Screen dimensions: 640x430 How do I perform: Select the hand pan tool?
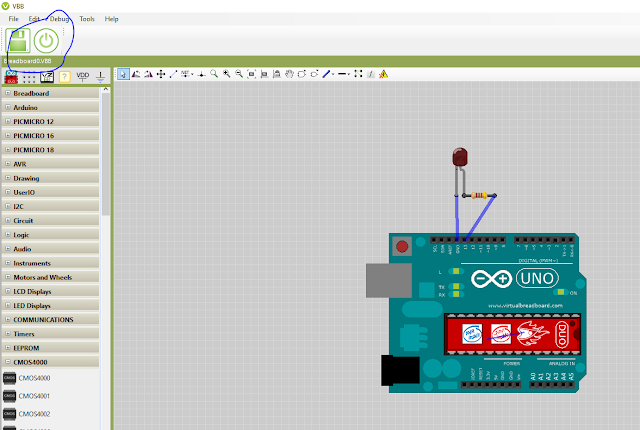coord(289,74)
